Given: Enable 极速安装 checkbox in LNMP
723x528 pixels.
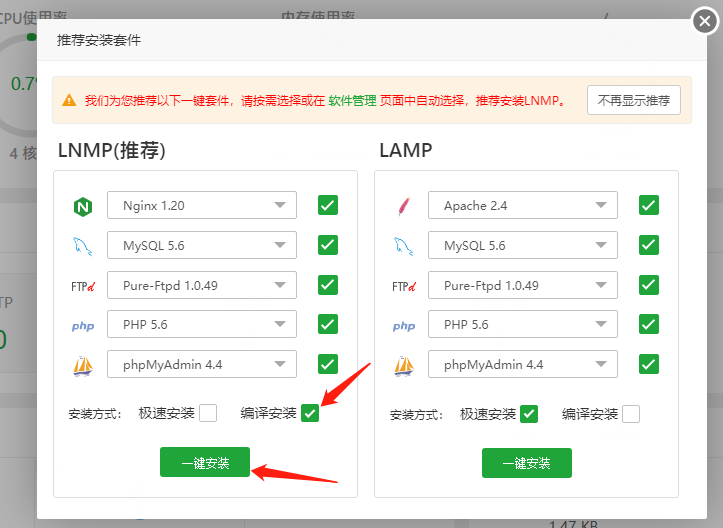Looking at the screenshot, I should (208, 413).
